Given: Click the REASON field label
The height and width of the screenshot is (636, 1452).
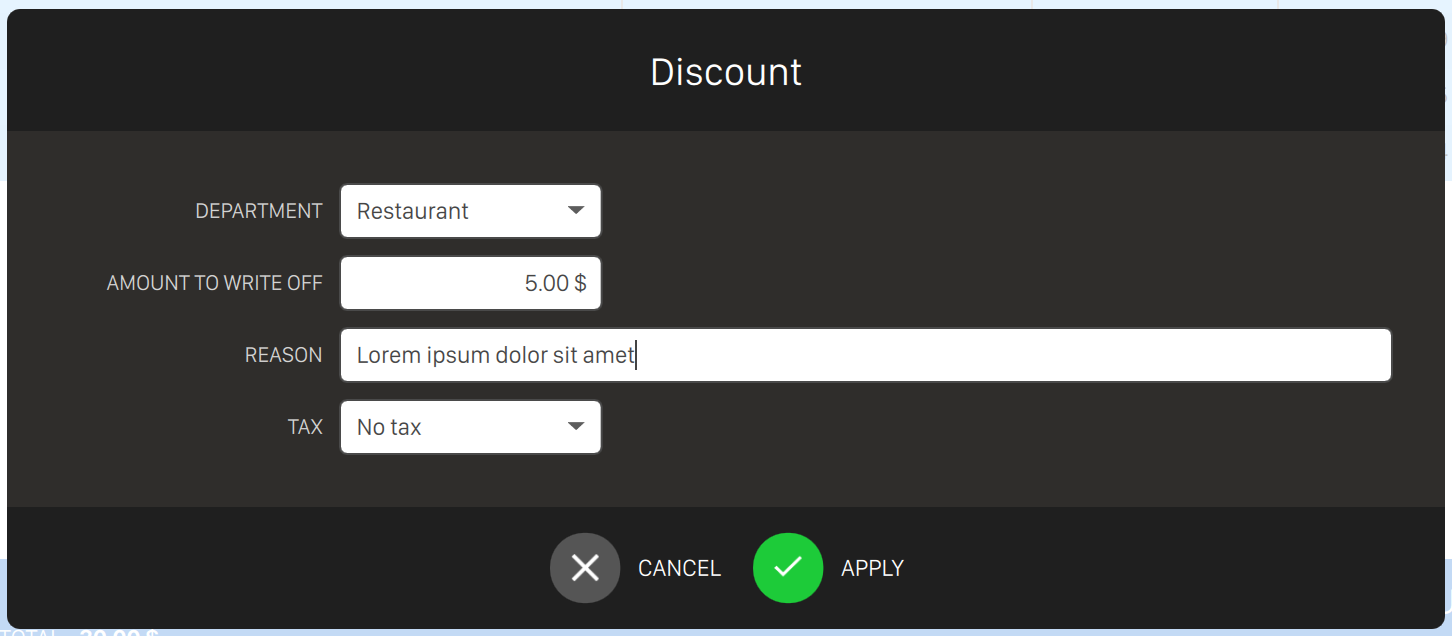Looking at the screenshot, I should point(283,355).
